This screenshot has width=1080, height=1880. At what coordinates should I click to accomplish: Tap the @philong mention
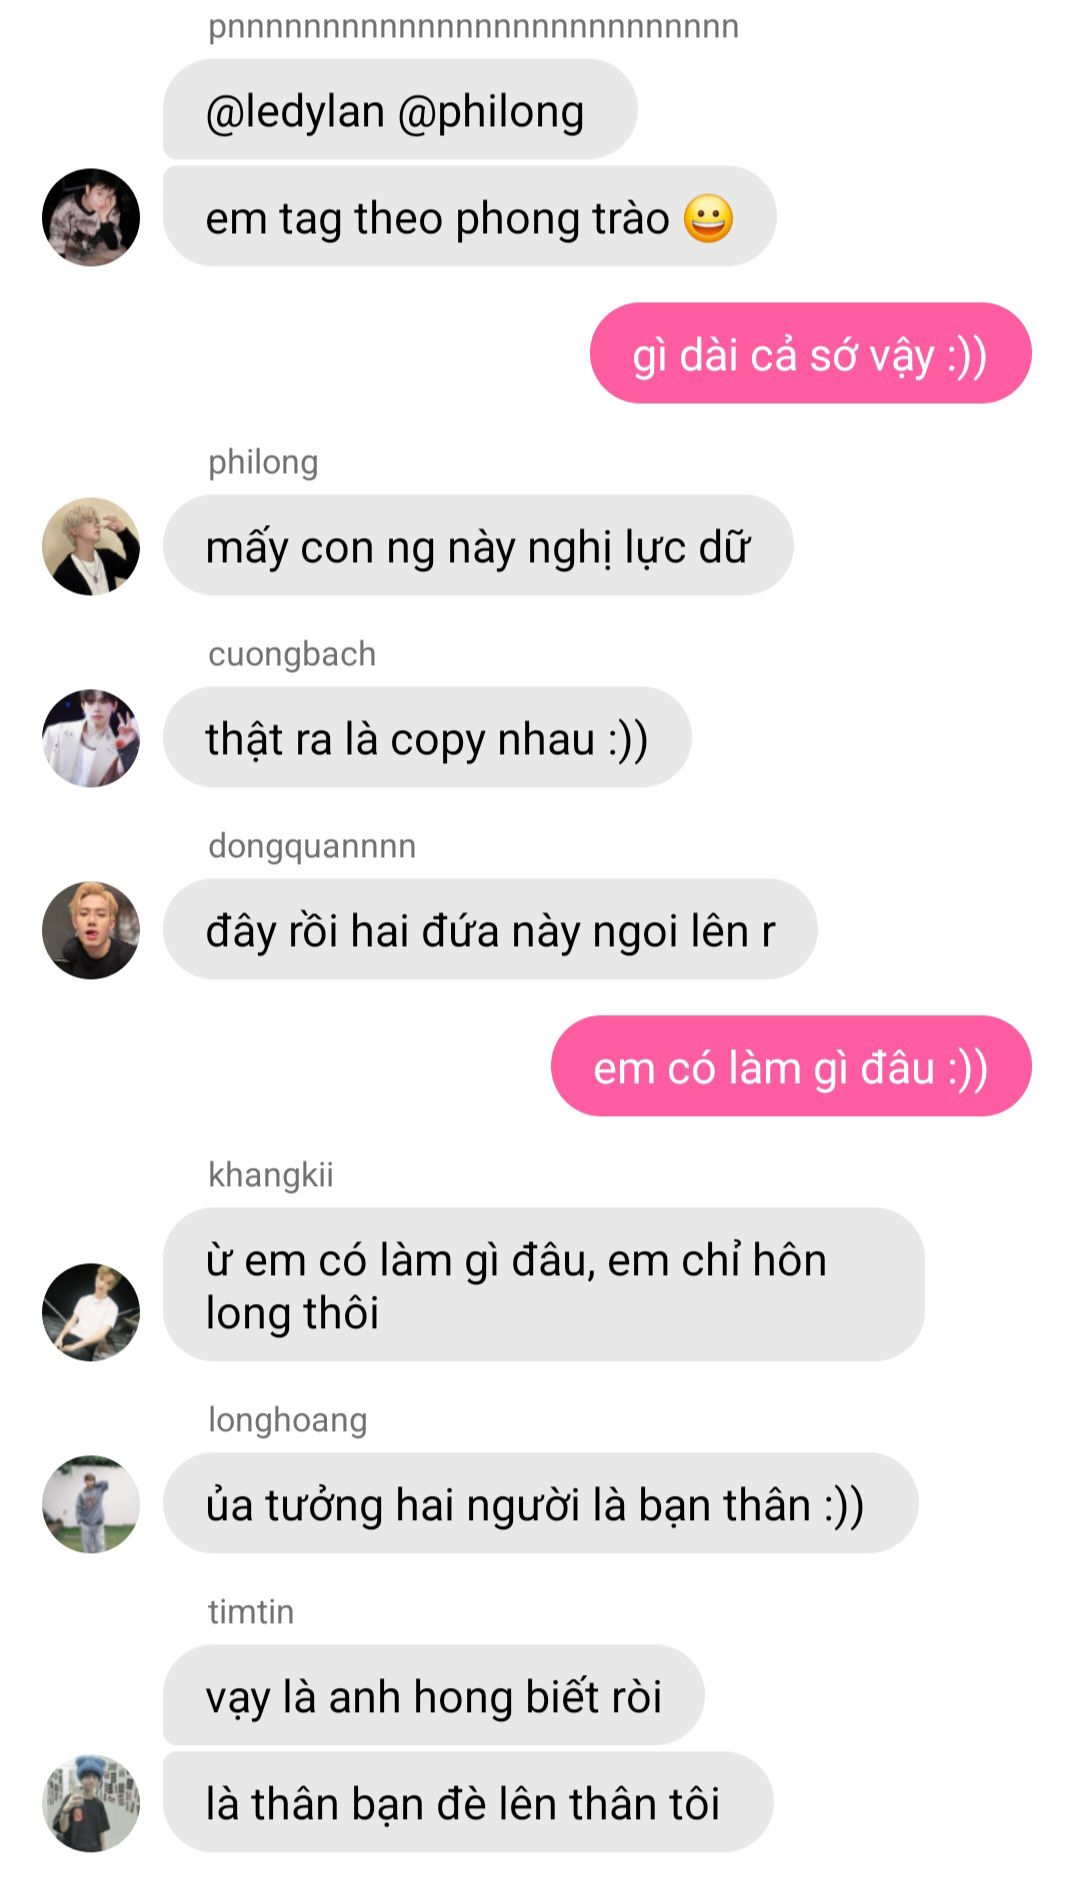[491, 111]
